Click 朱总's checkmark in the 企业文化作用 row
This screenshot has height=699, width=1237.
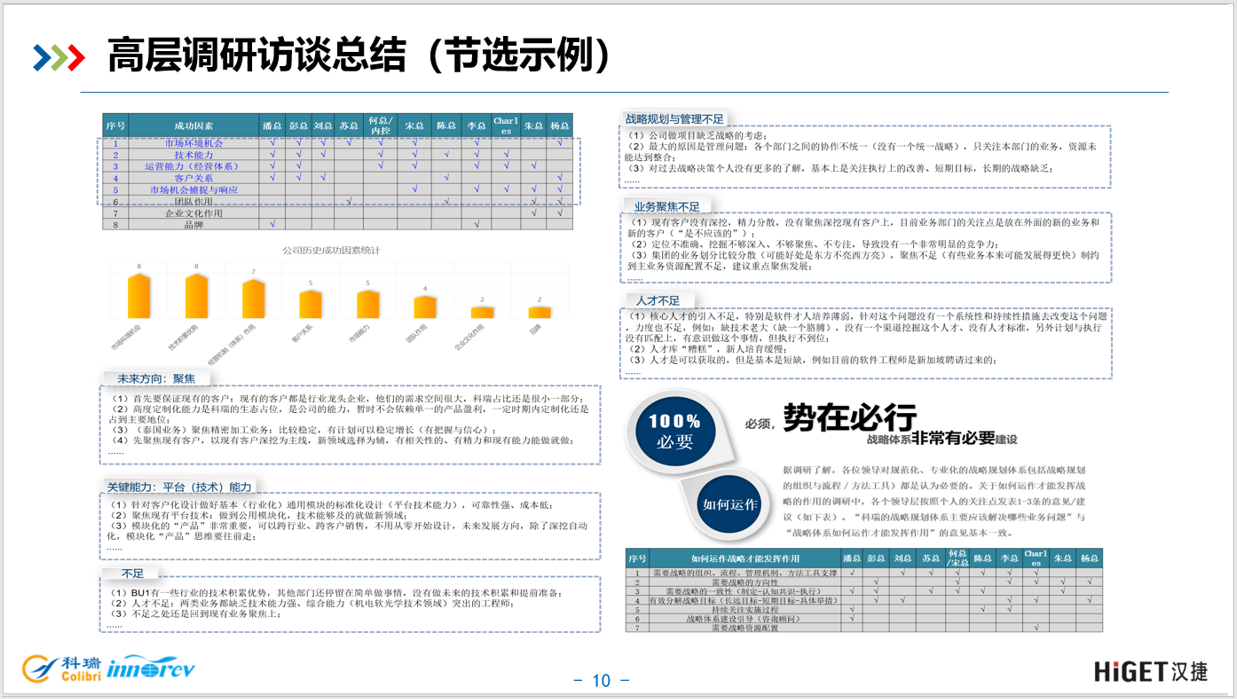(534, 213)
